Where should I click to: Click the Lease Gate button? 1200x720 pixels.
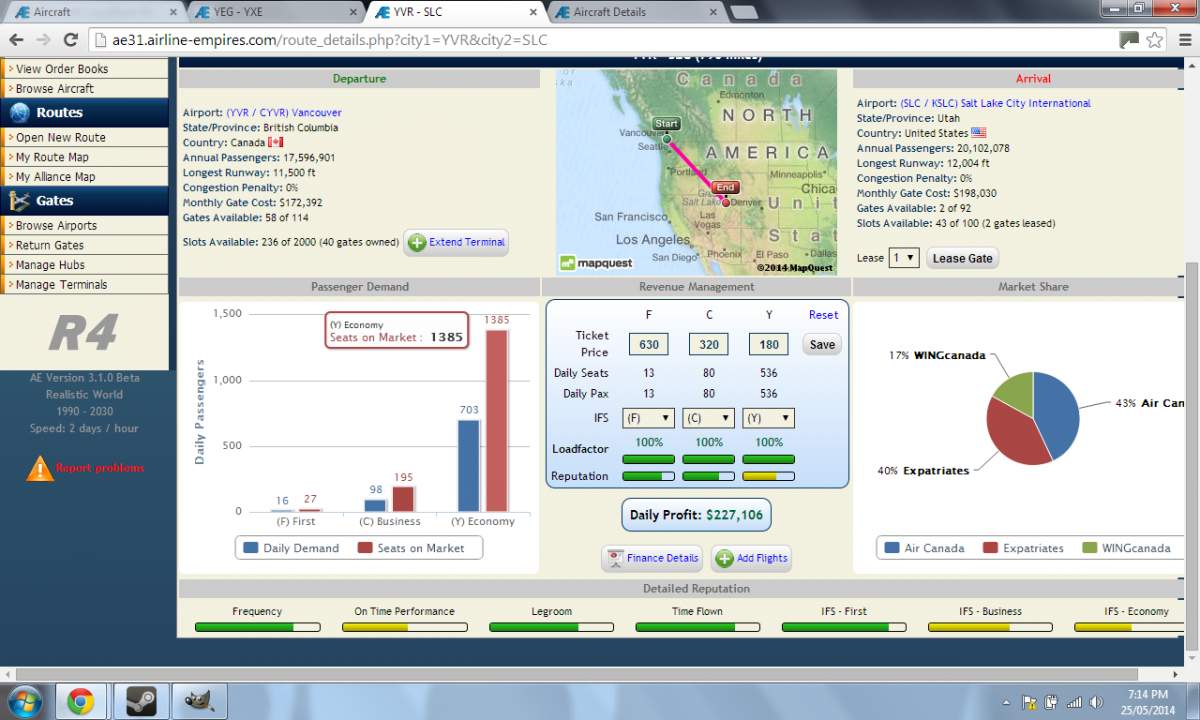click(x=963, y=258)
